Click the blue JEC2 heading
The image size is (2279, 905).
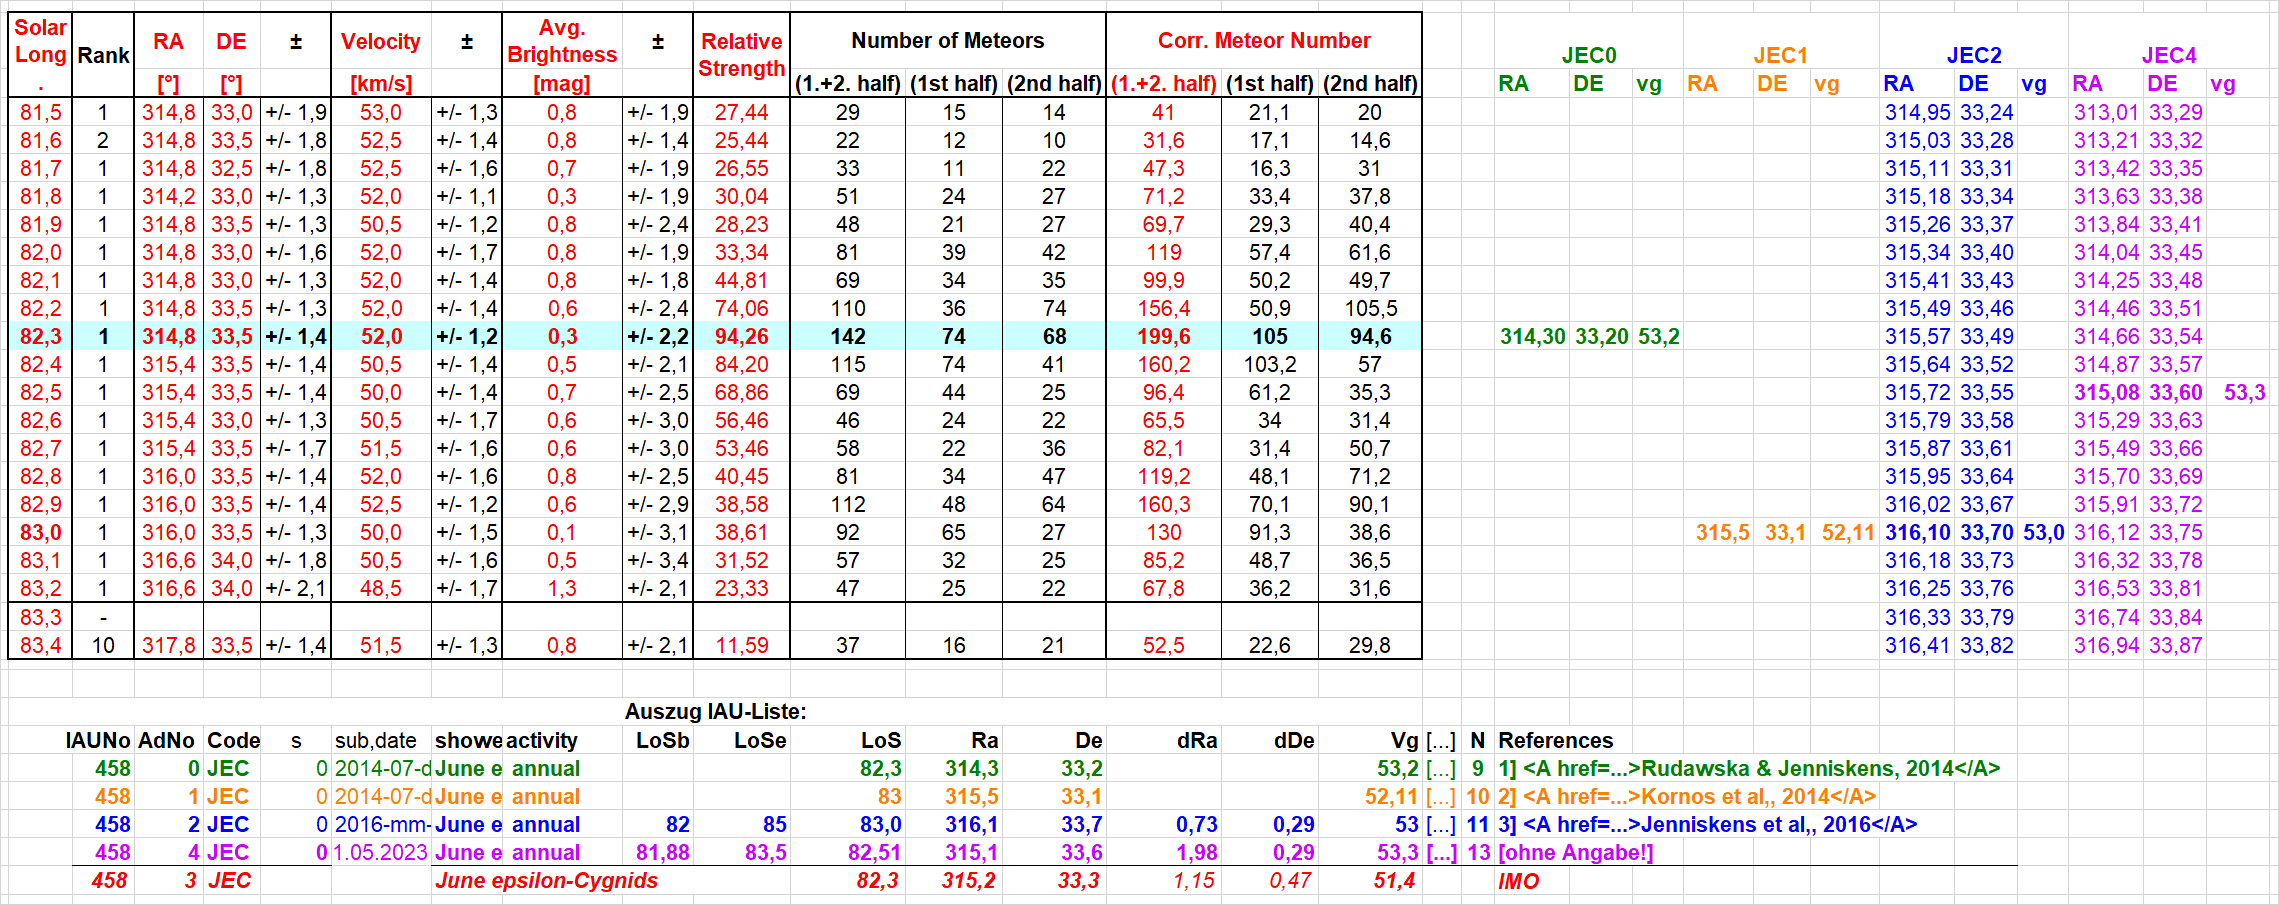tap(1973, 56)
